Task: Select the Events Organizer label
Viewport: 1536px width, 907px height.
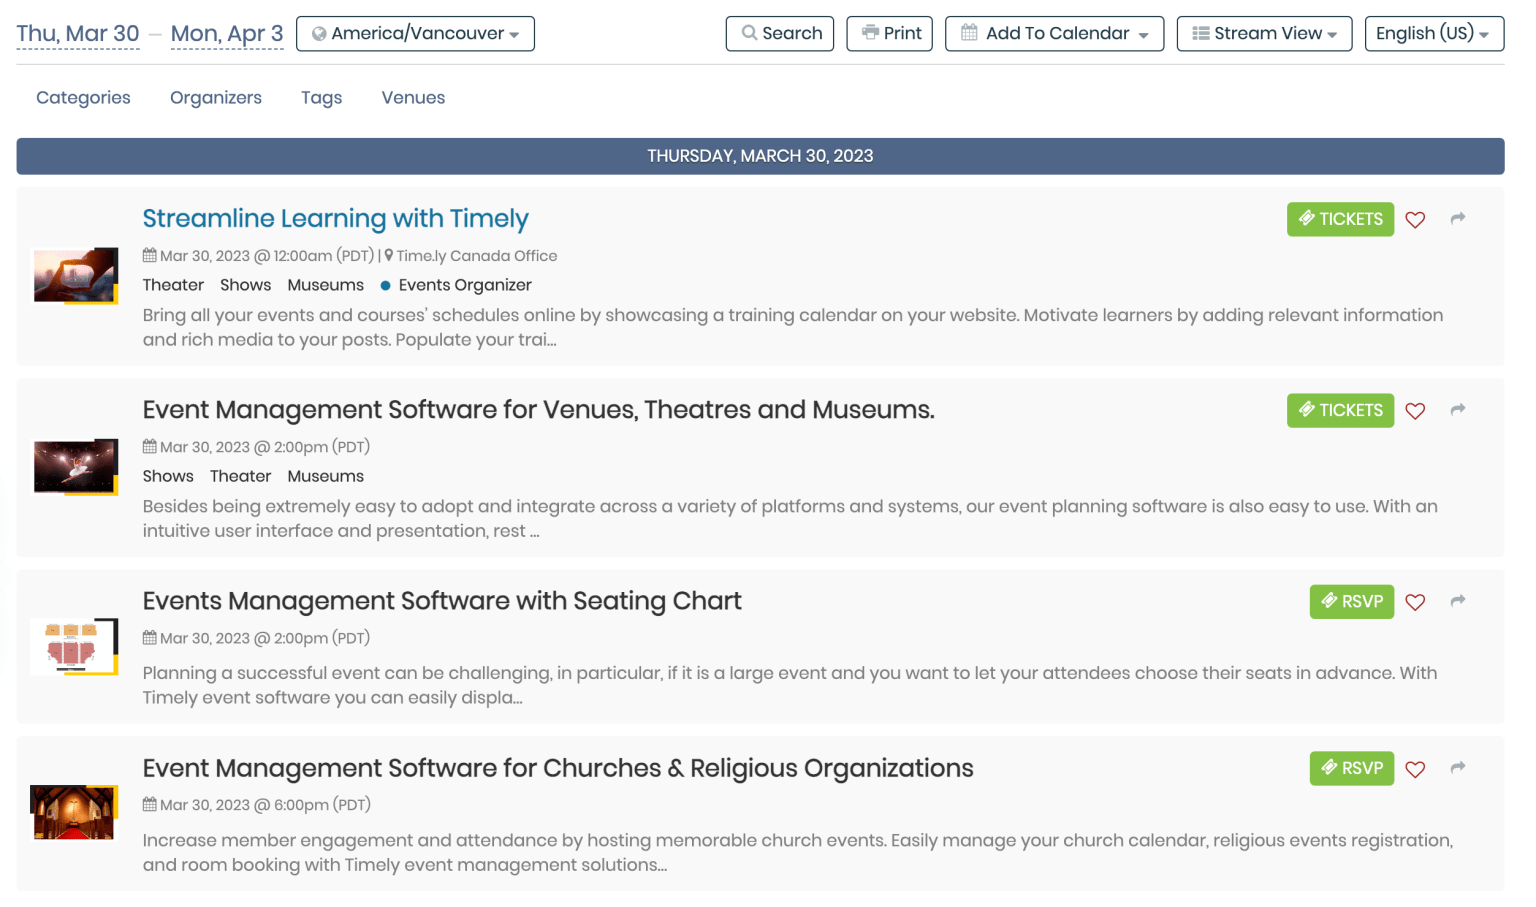Action: click(x=465, y=285)
